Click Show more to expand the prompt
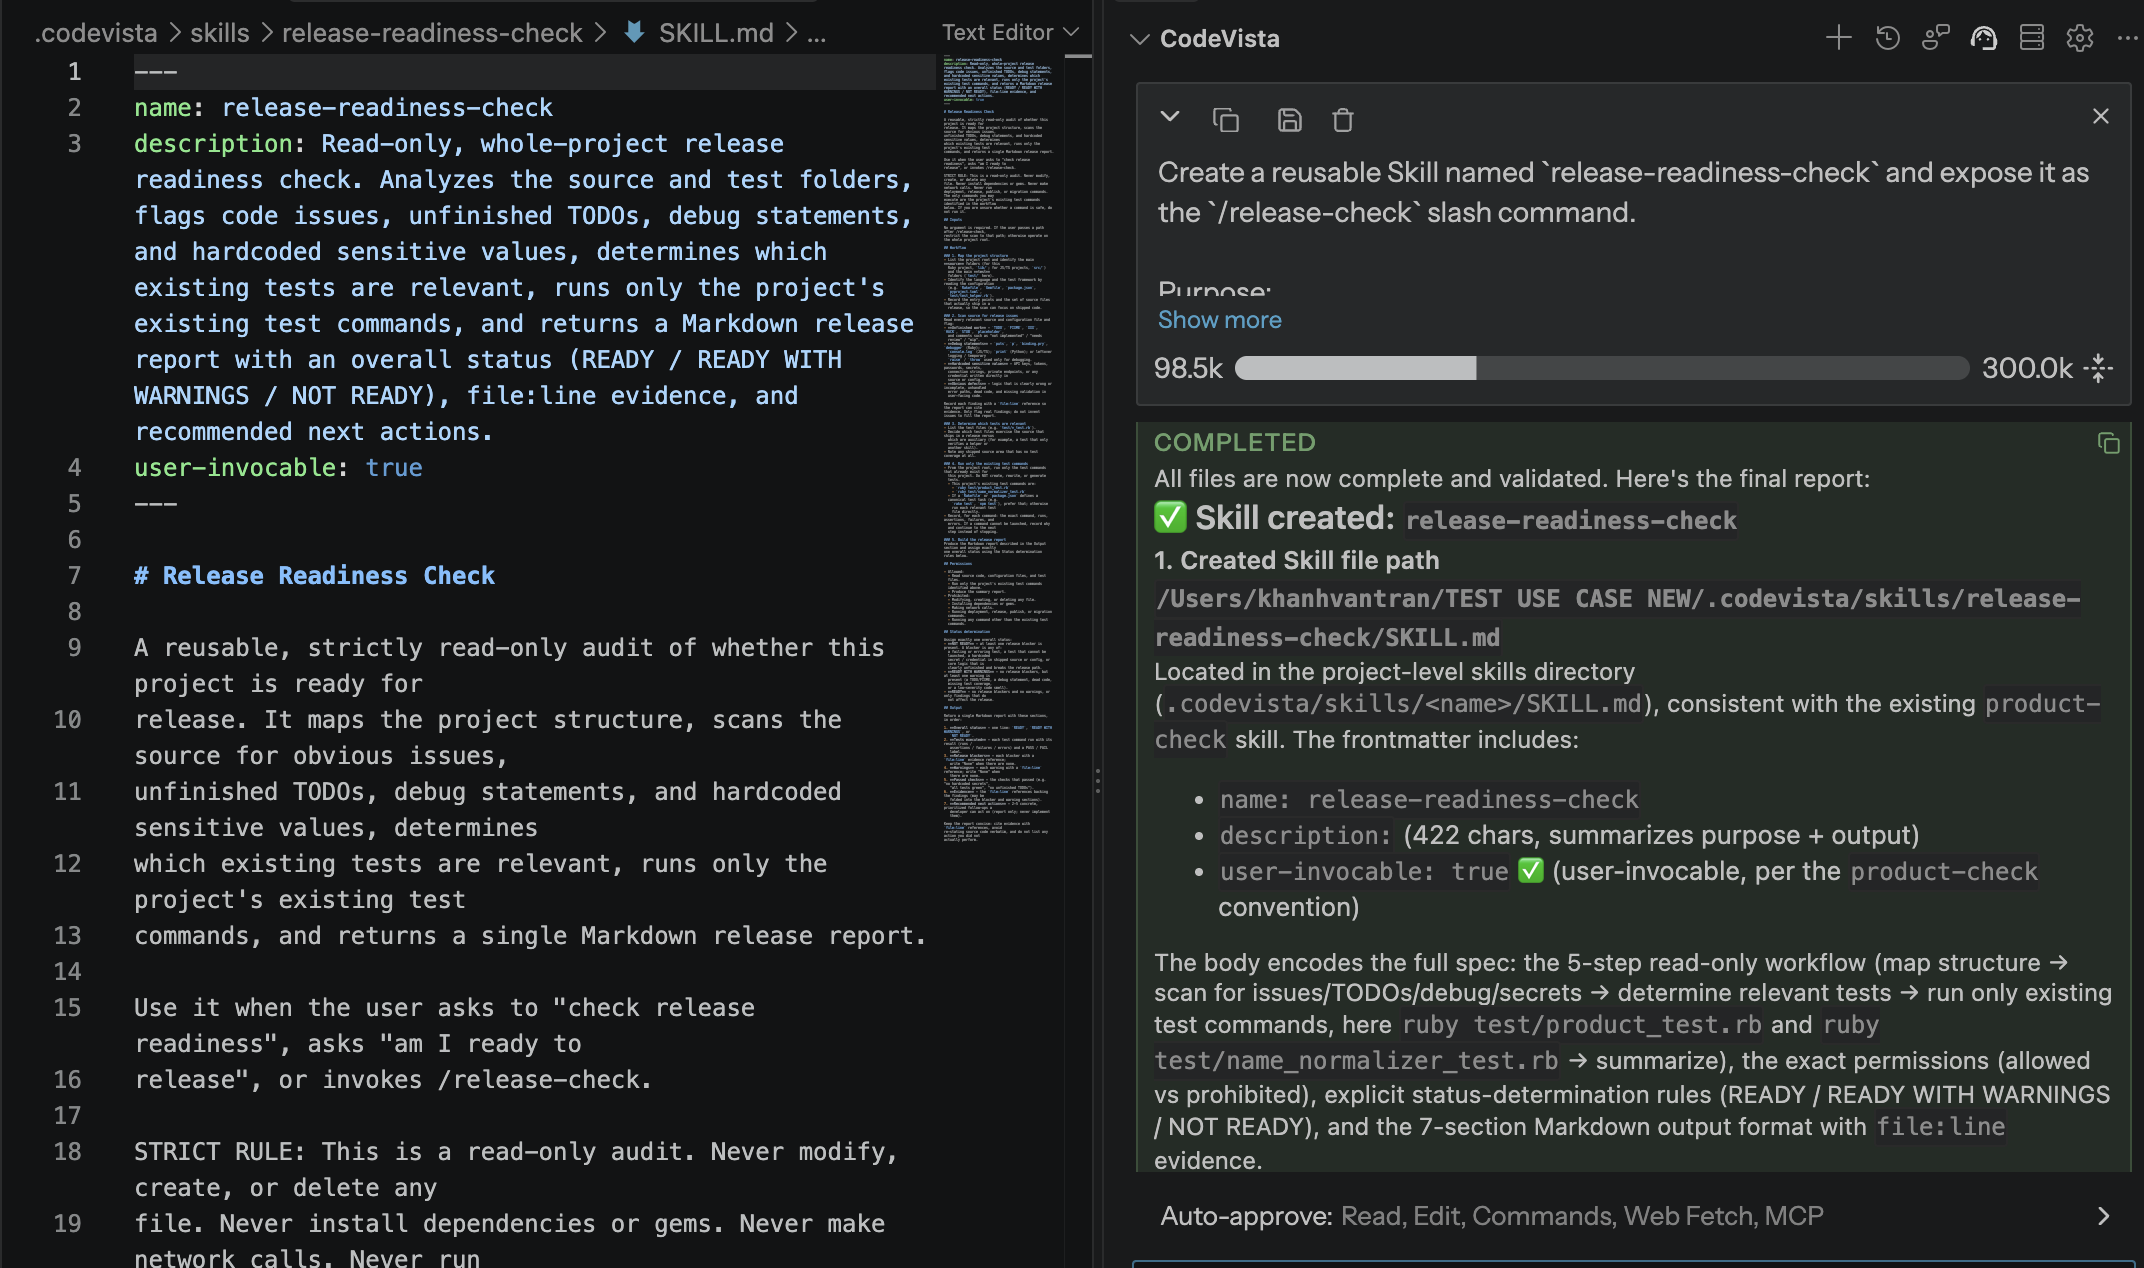This screenshot has height=1268, width=2144. tap(1219, 320)
